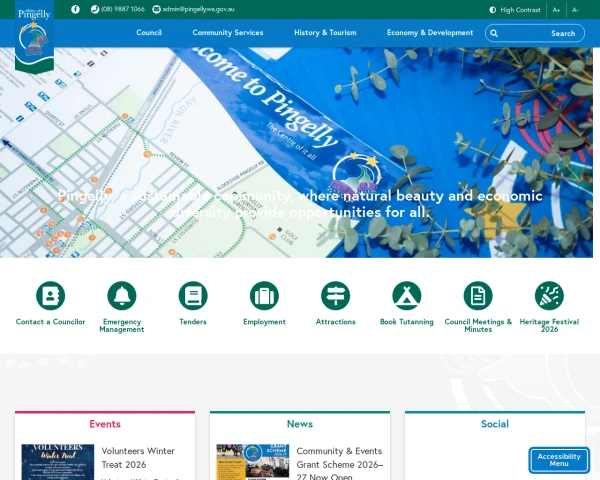Open the Community & Events Grant Scheme news title

click(340, 464)
